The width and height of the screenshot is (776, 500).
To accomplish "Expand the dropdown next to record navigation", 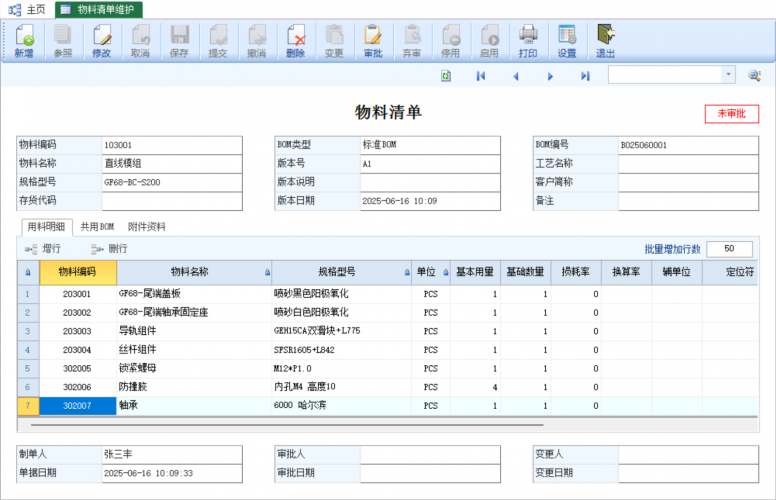I will 728,75.
